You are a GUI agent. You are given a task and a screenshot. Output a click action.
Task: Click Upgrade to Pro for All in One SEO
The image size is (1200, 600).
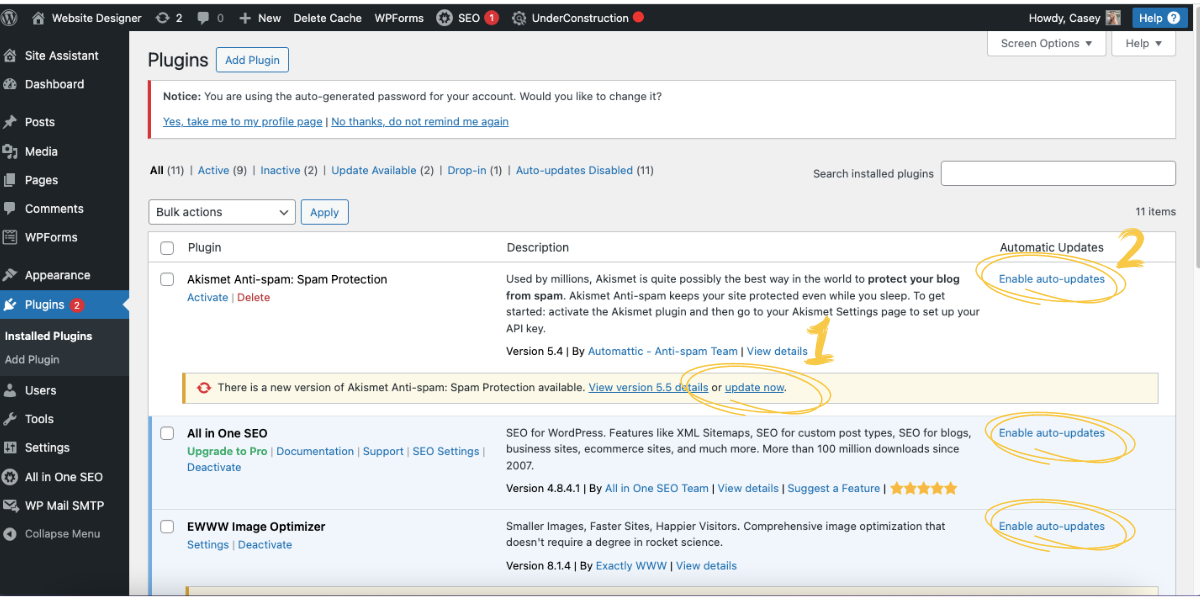227,452
